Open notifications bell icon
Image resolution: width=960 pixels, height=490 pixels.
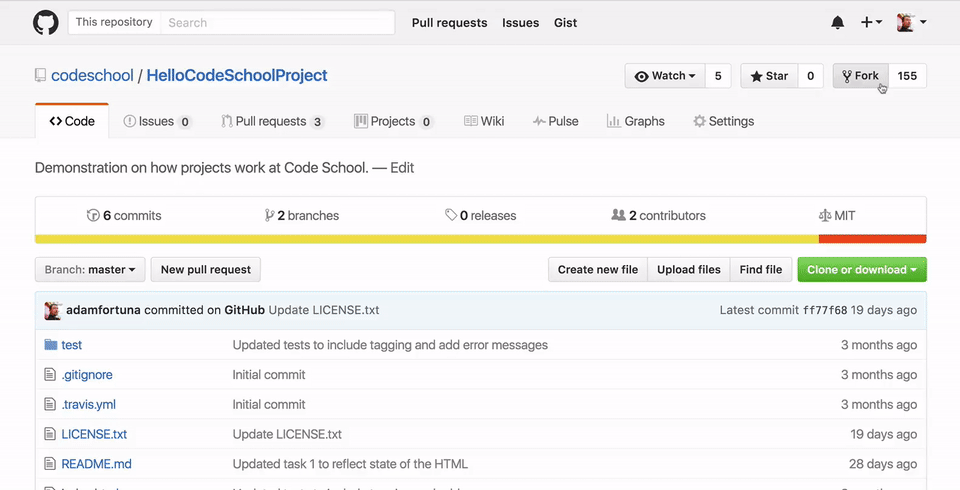(838, 23)
